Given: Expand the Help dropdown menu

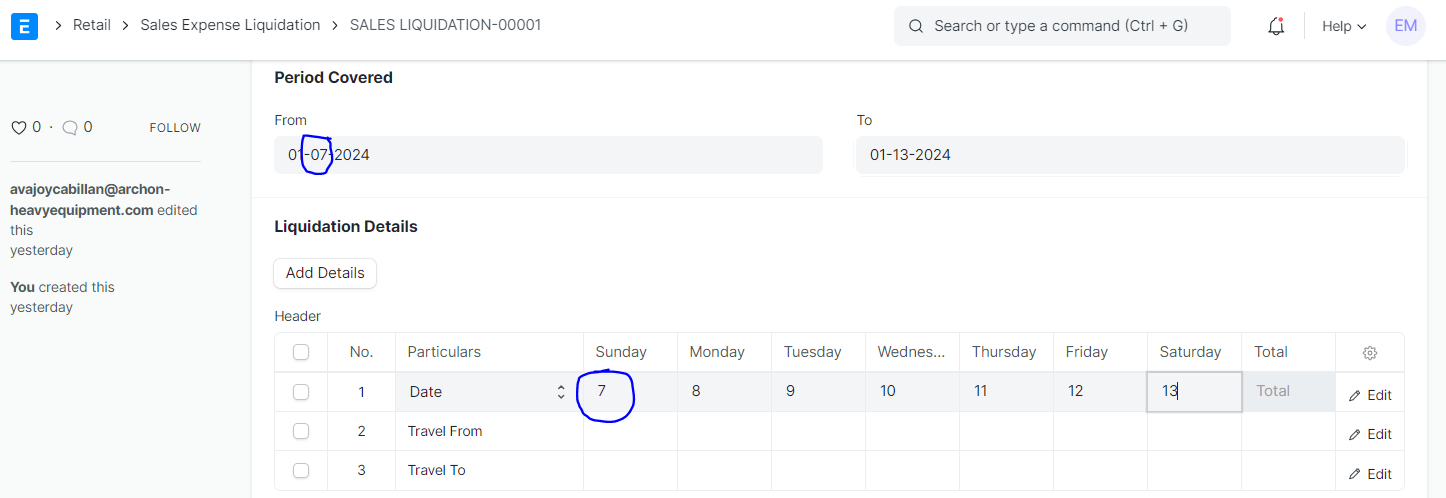Looking at the screenshot, I should click(1343, 27).
